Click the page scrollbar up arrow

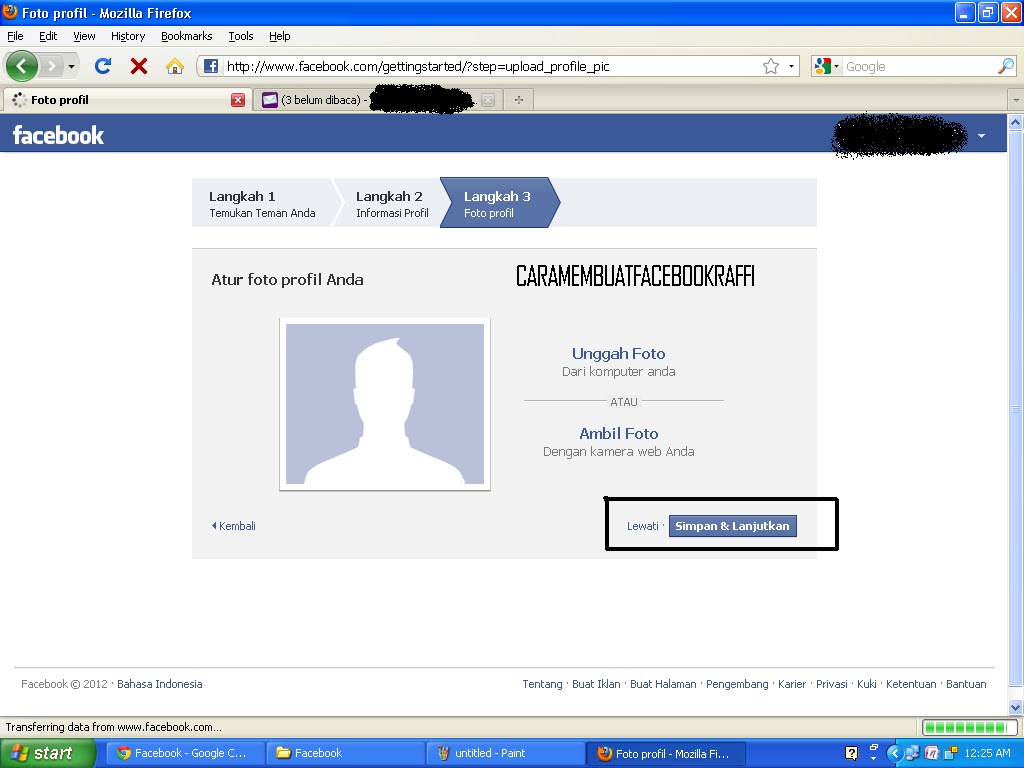coord(1016,122)
